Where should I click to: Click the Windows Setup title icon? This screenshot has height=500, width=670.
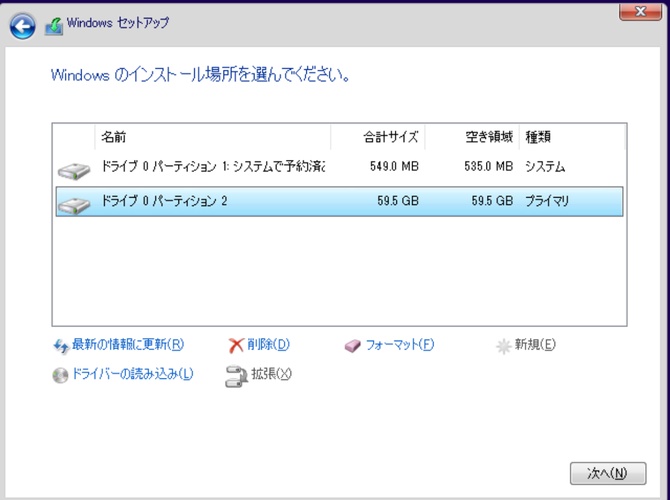click(x=54, y=25)
